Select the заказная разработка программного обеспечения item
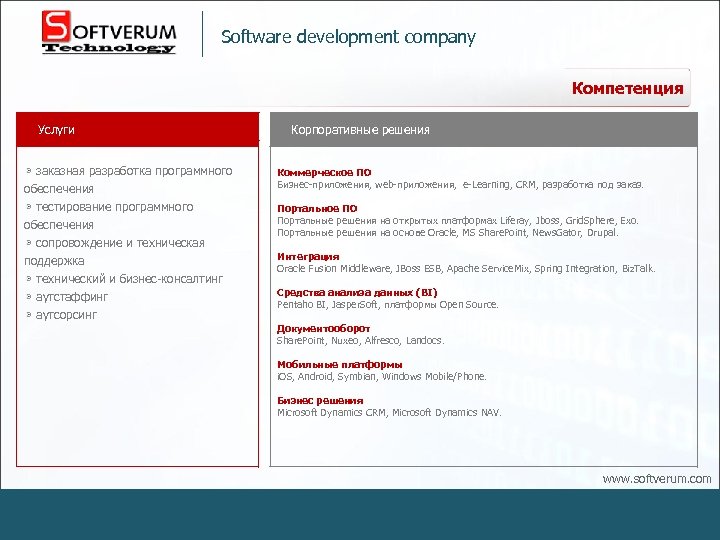Viewport: 720px width, 540px height. coord(129,180)
